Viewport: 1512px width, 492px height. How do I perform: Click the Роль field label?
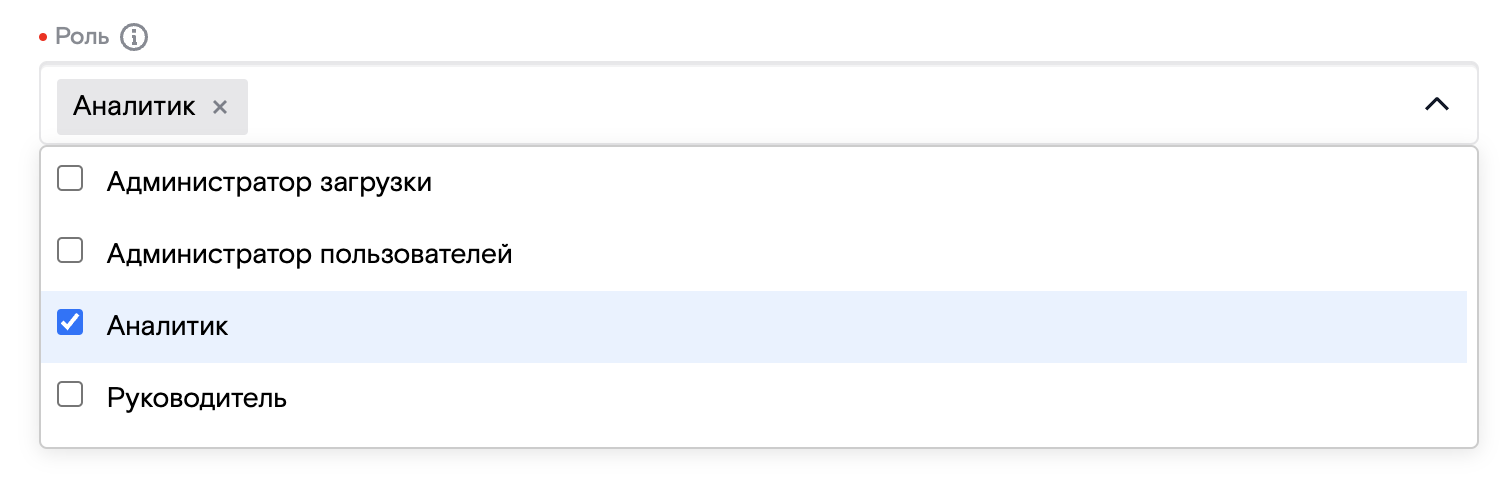(82, 38)
